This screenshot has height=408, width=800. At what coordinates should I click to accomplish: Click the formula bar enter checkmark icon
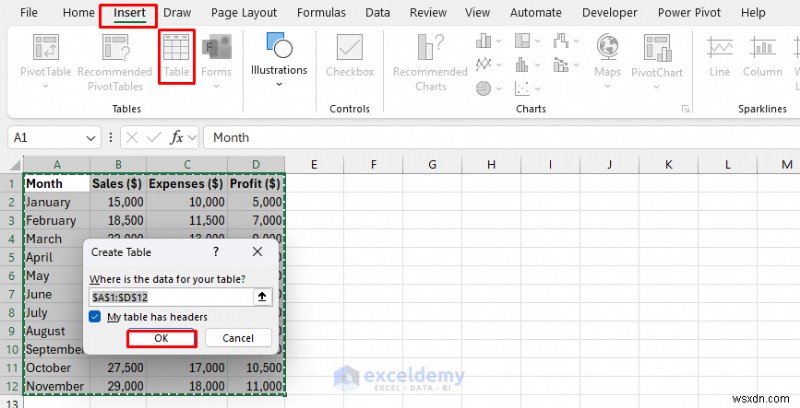pyautogui.click(x=154, y=138)
